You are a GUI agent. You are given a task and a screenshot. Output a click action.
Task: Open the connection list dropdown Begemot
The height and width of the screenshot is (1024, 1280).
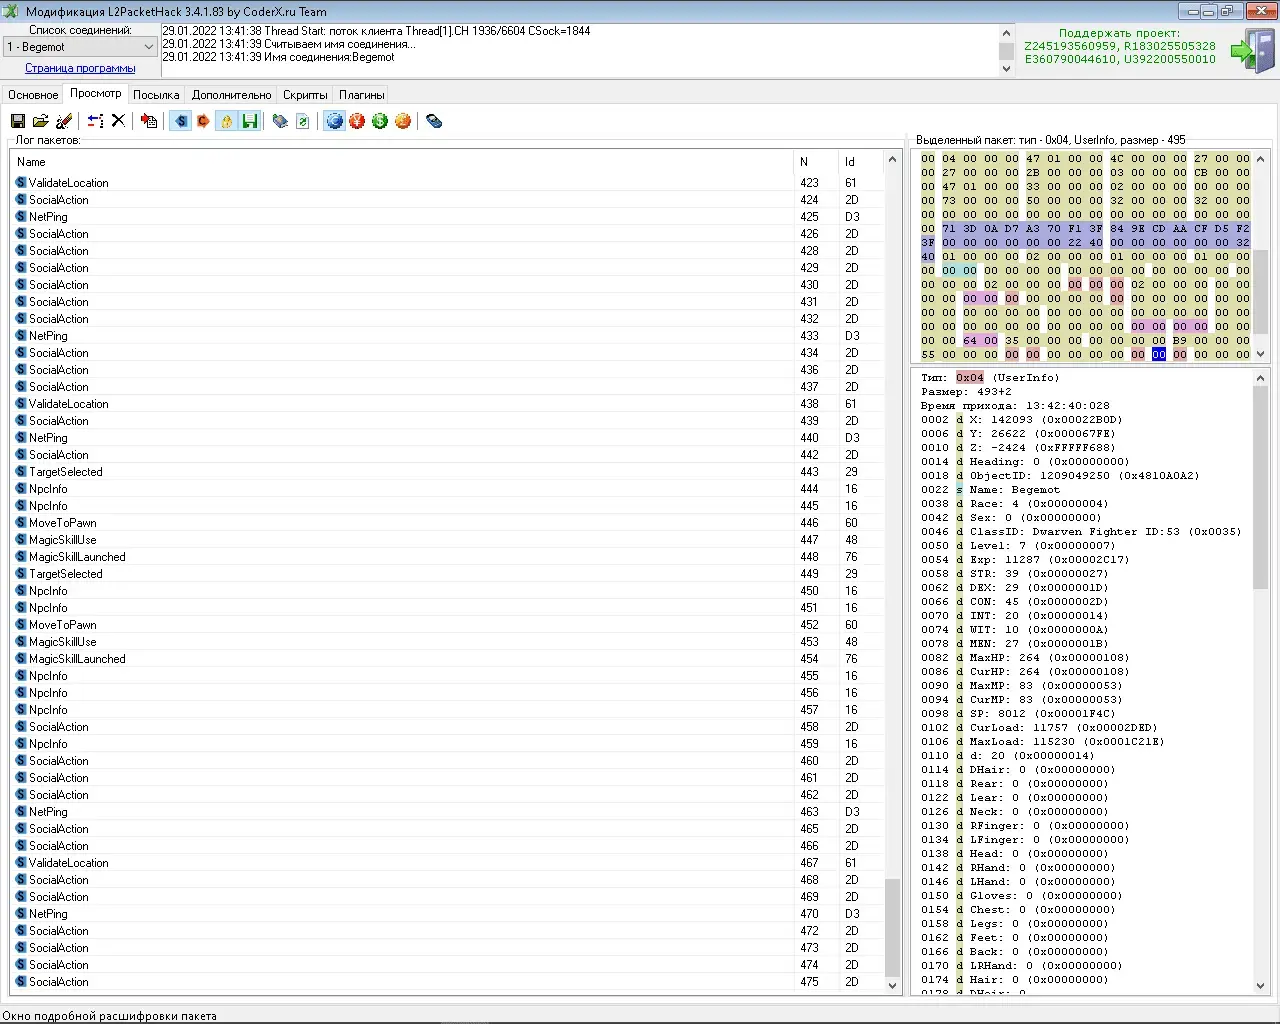click(80, 47)
